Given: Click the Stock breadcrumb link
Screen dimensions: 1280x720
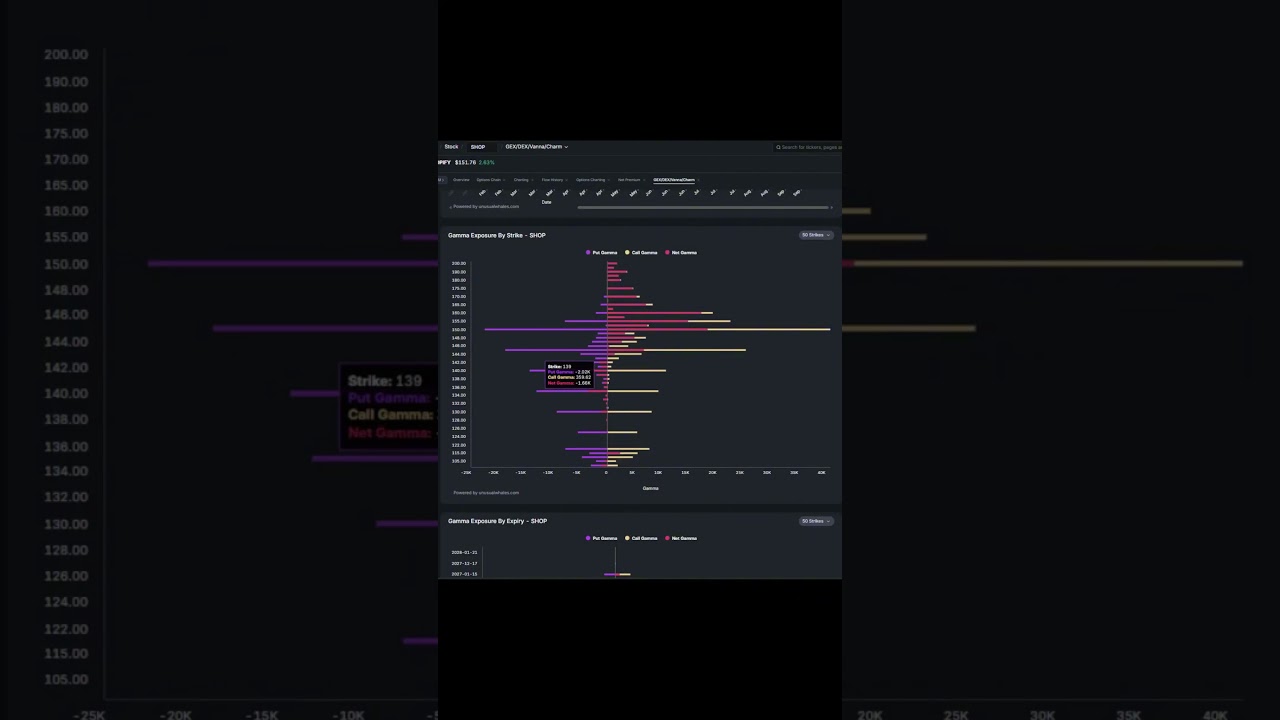Looking at the screenshot, I should (x=451, y=147).
